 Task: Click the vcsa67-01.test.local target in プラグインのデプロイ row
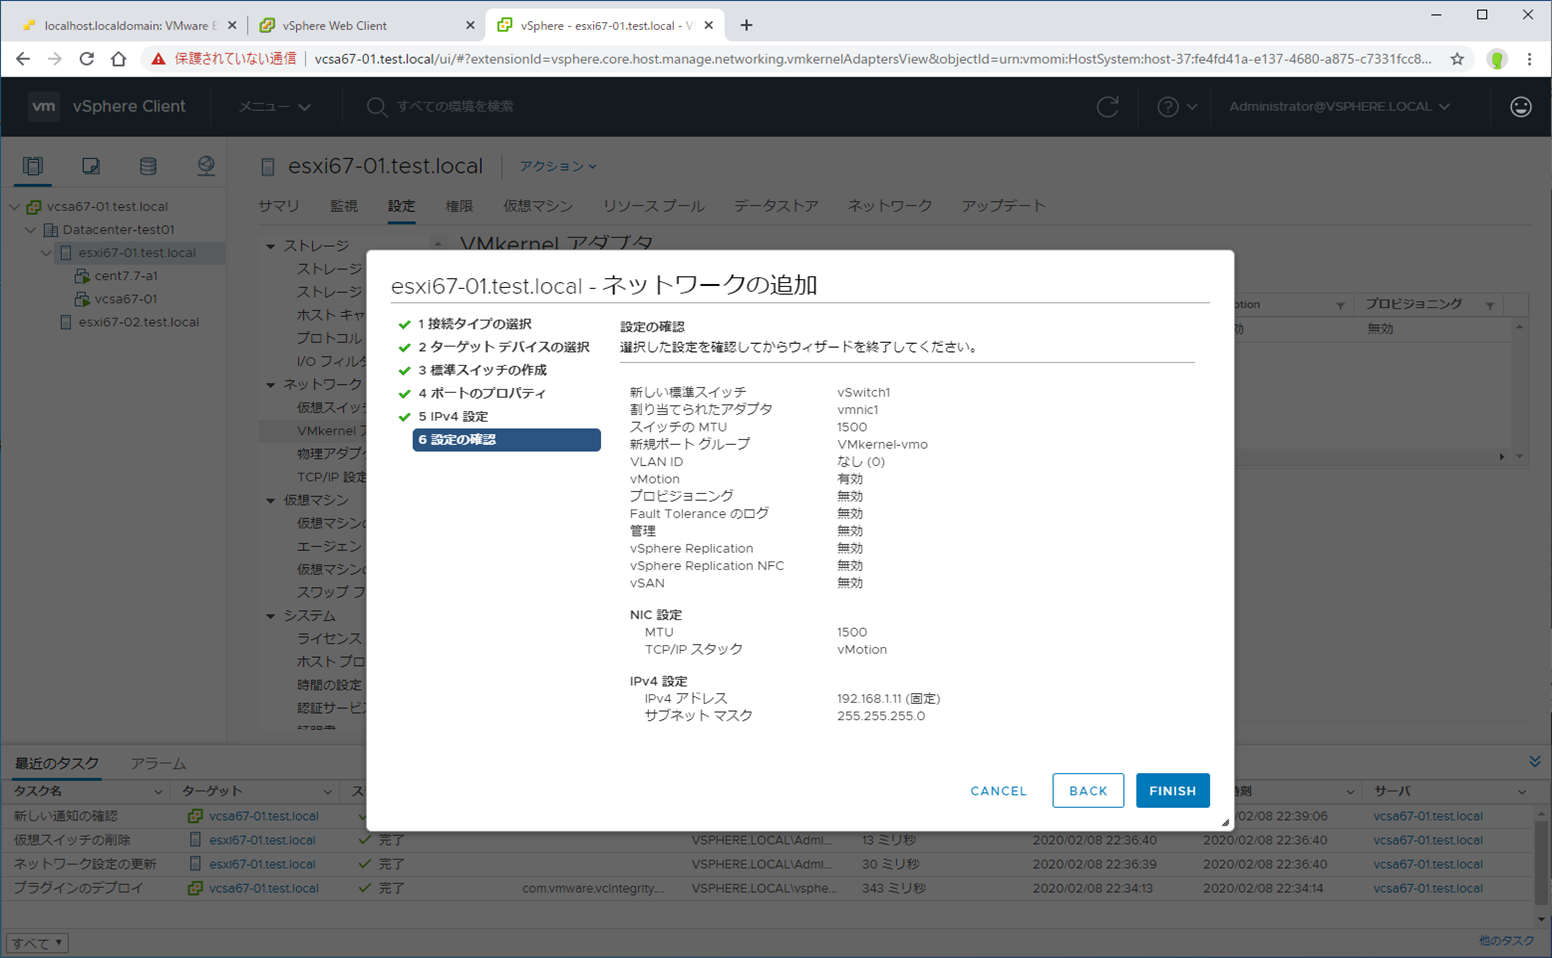(264, 888)
